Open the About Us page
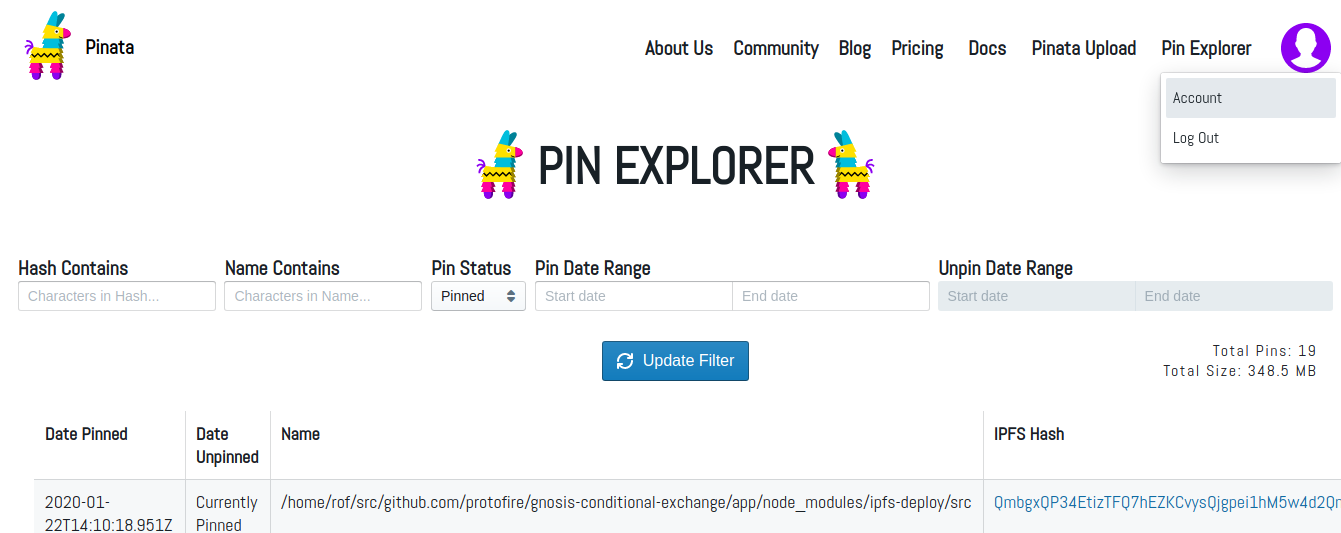 click(679, 48)
